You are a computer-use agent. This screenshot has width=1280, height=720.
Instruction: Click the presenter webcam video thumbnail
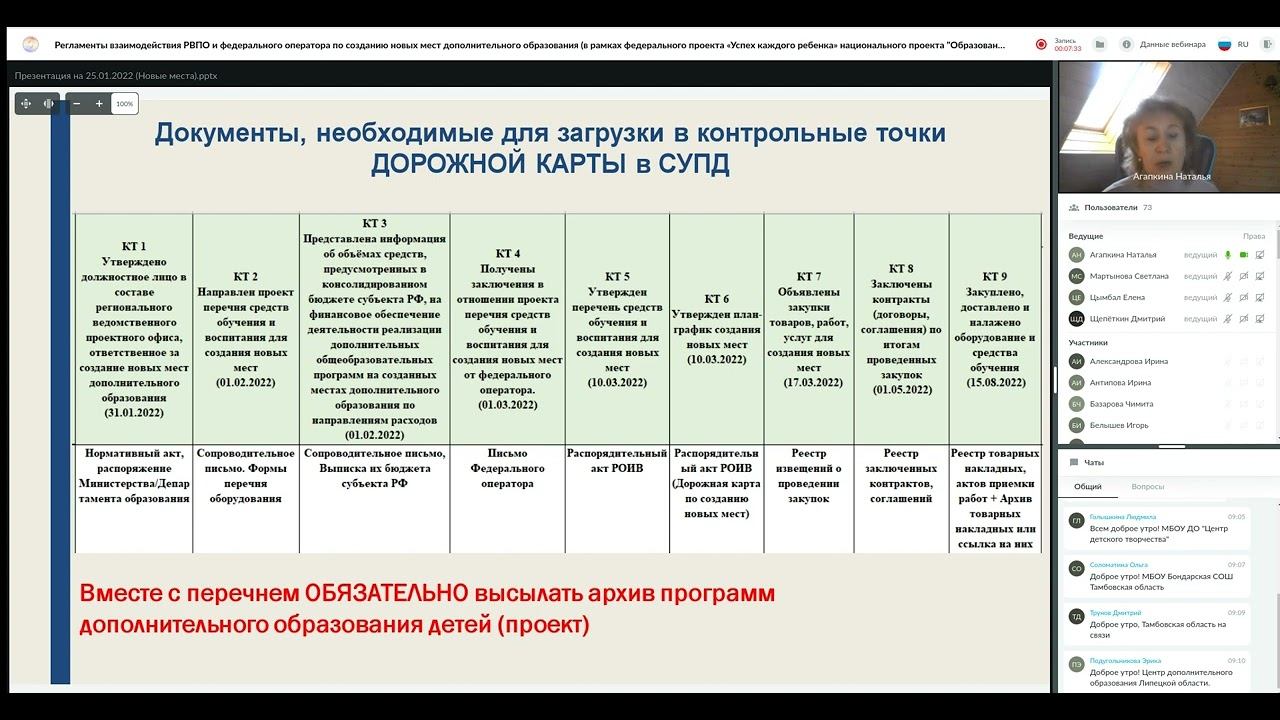click(1169, 127)
